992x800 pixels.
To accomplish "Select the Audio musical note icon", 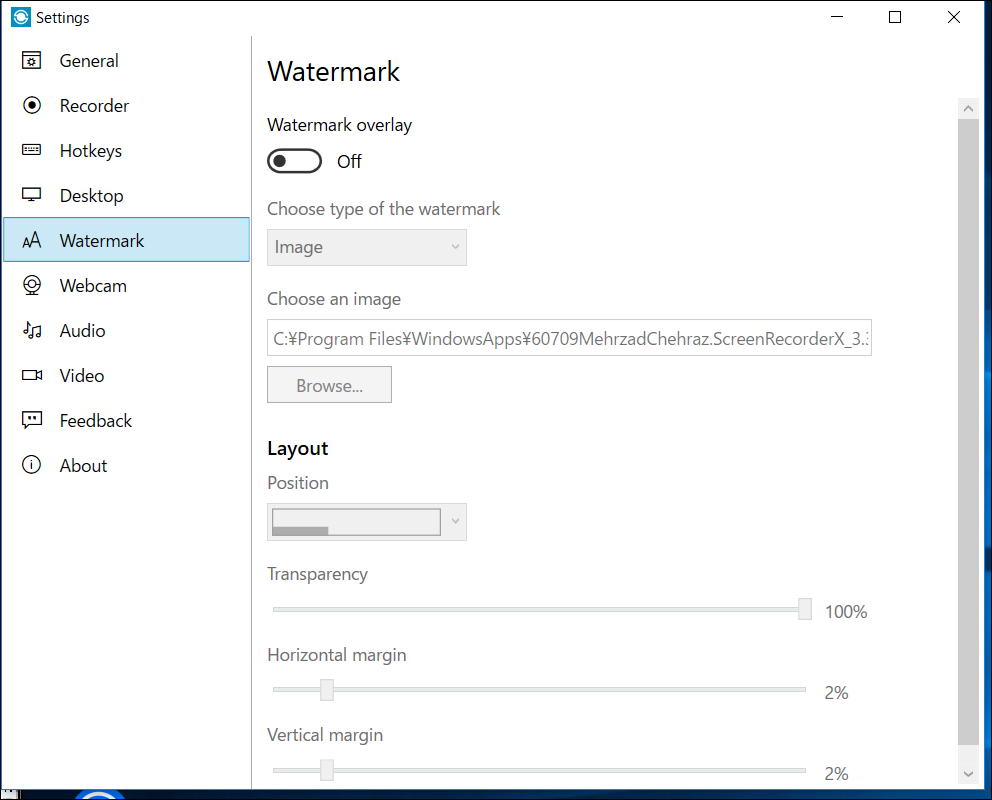I will 30,330.
